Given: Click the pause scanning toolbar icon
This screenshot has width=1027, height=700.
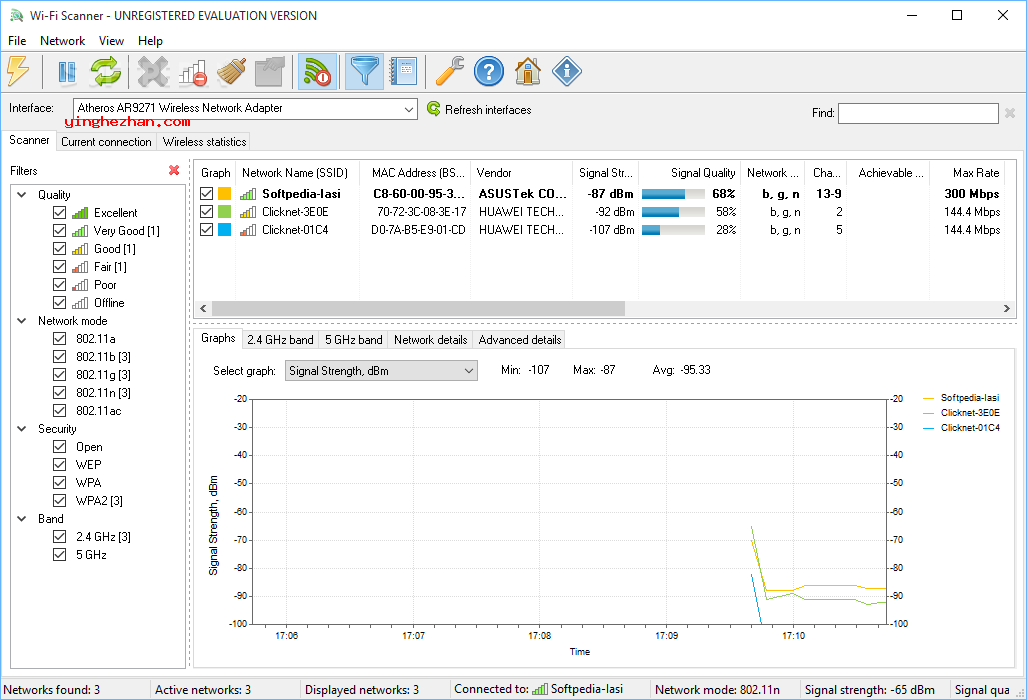Looking at the screenshot, I should pyautogui.click(x=67, y=71).
